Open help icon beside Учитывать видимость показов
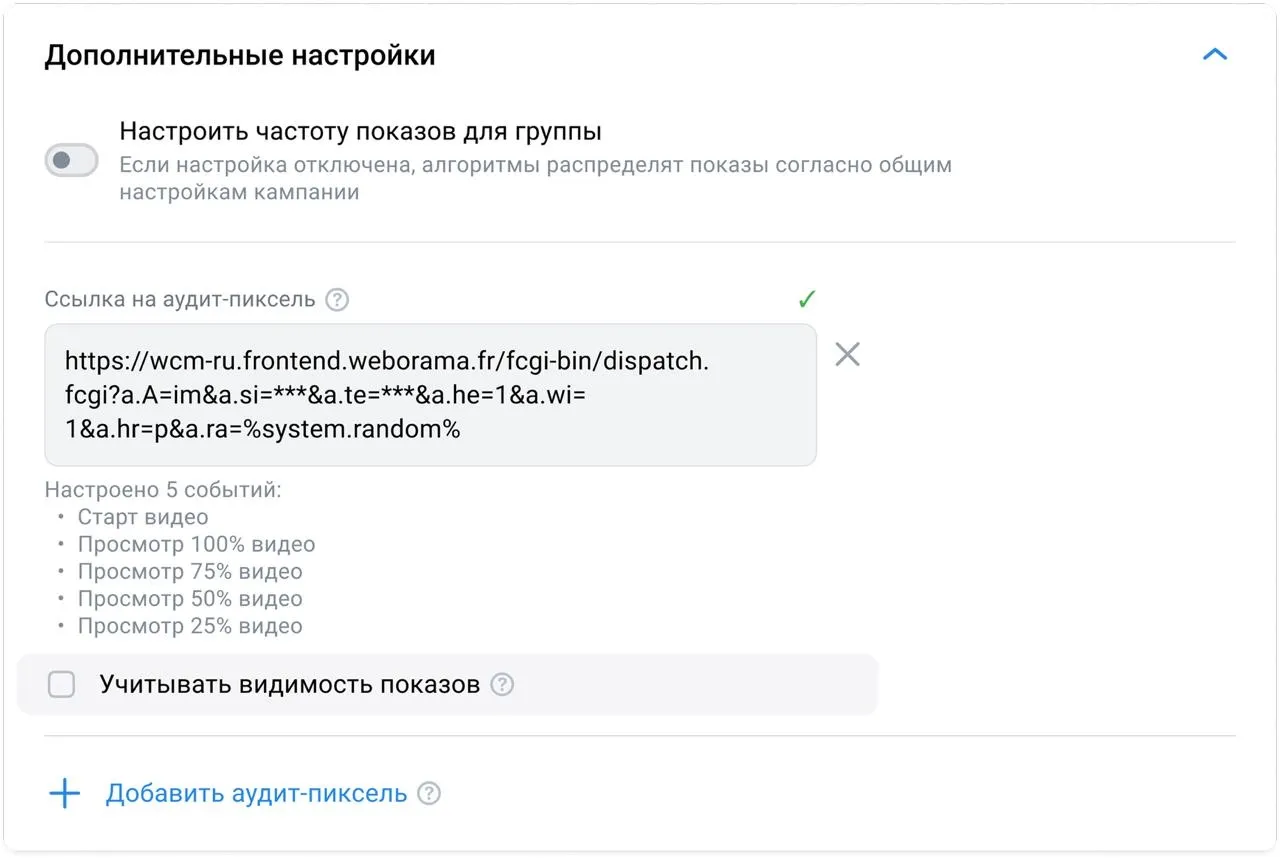1280x858 pixels. tap(502, 685)
